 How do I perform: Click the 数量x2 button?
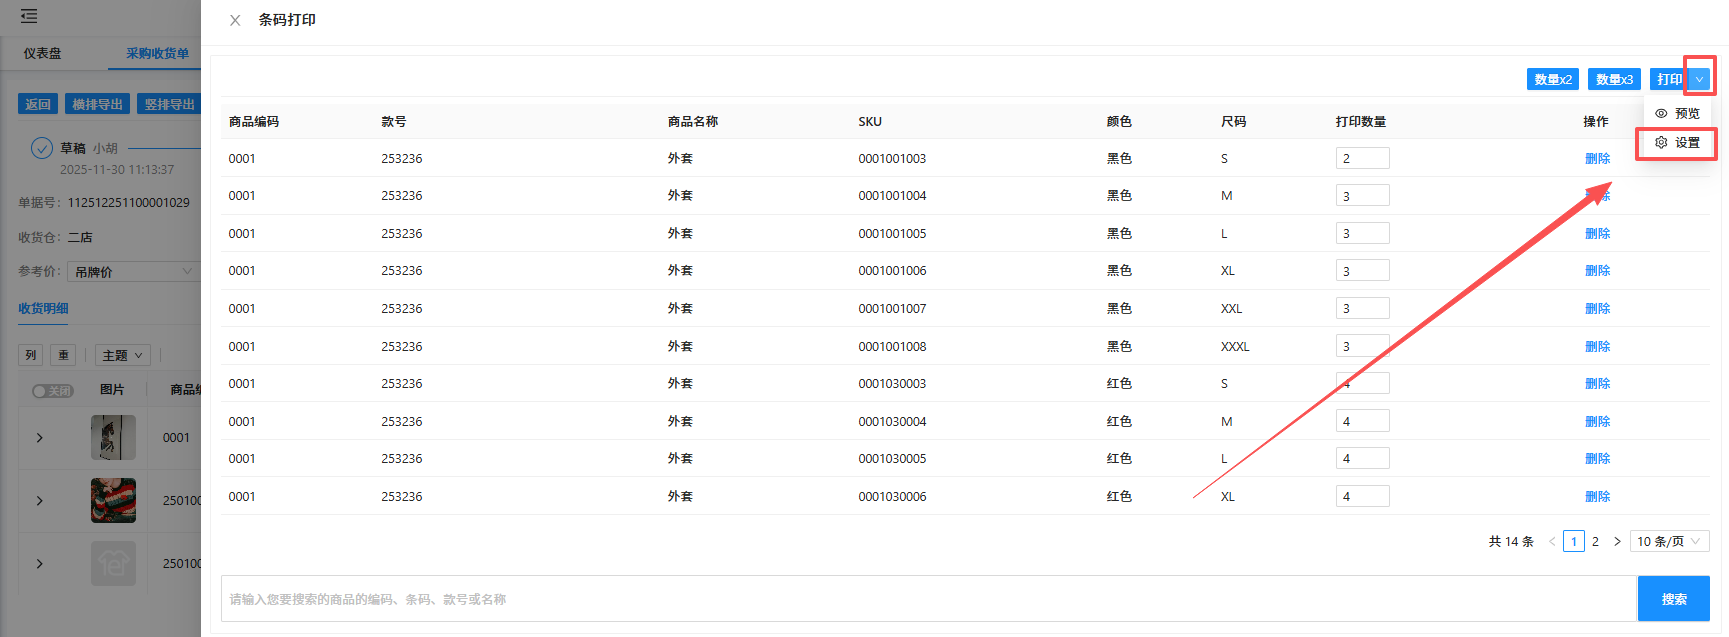(1552, 80)
